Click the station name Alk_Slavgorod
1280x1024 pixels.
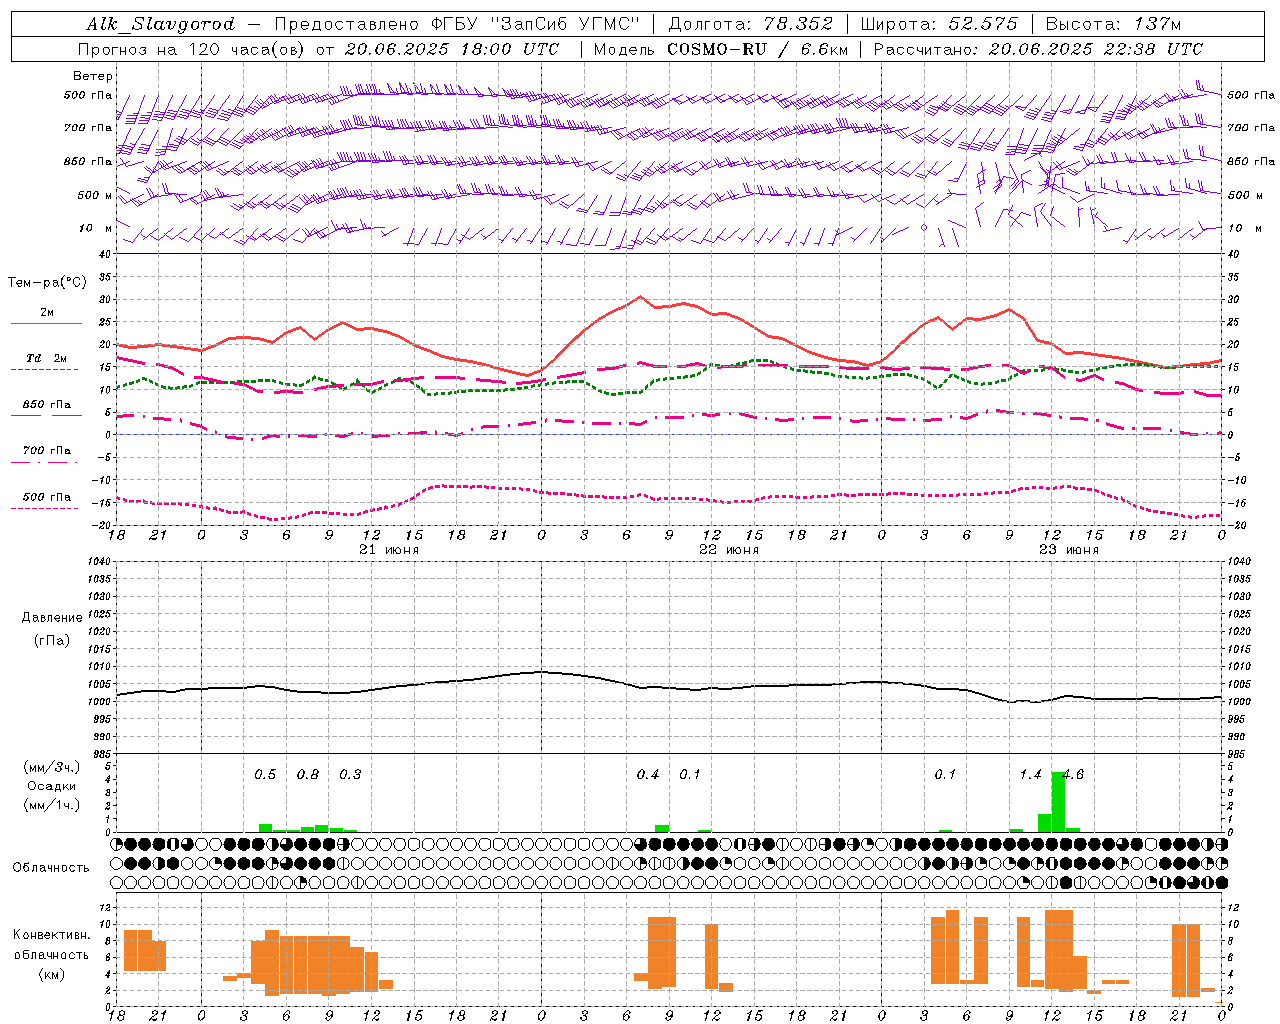pos(160,24)
